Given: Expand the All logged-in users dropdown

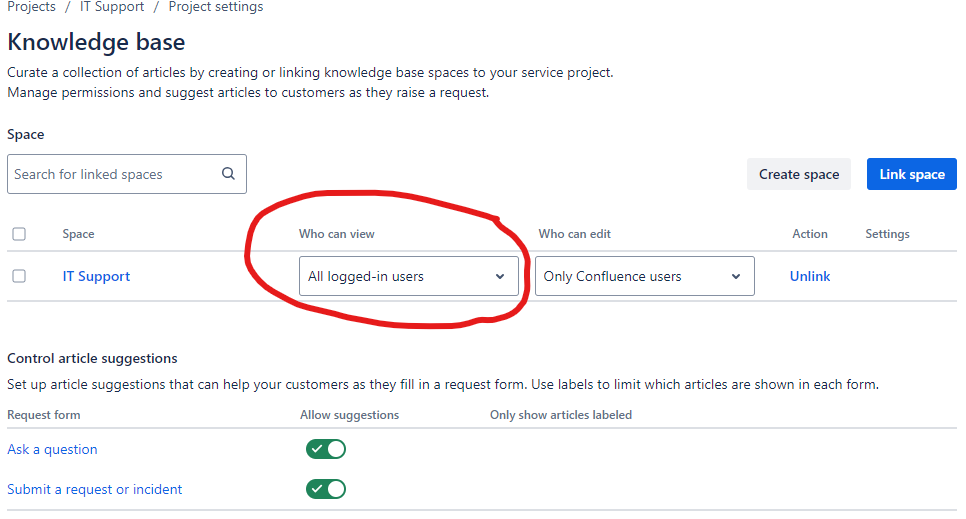Looking at the screenshot, I should (x=408, y=276).
